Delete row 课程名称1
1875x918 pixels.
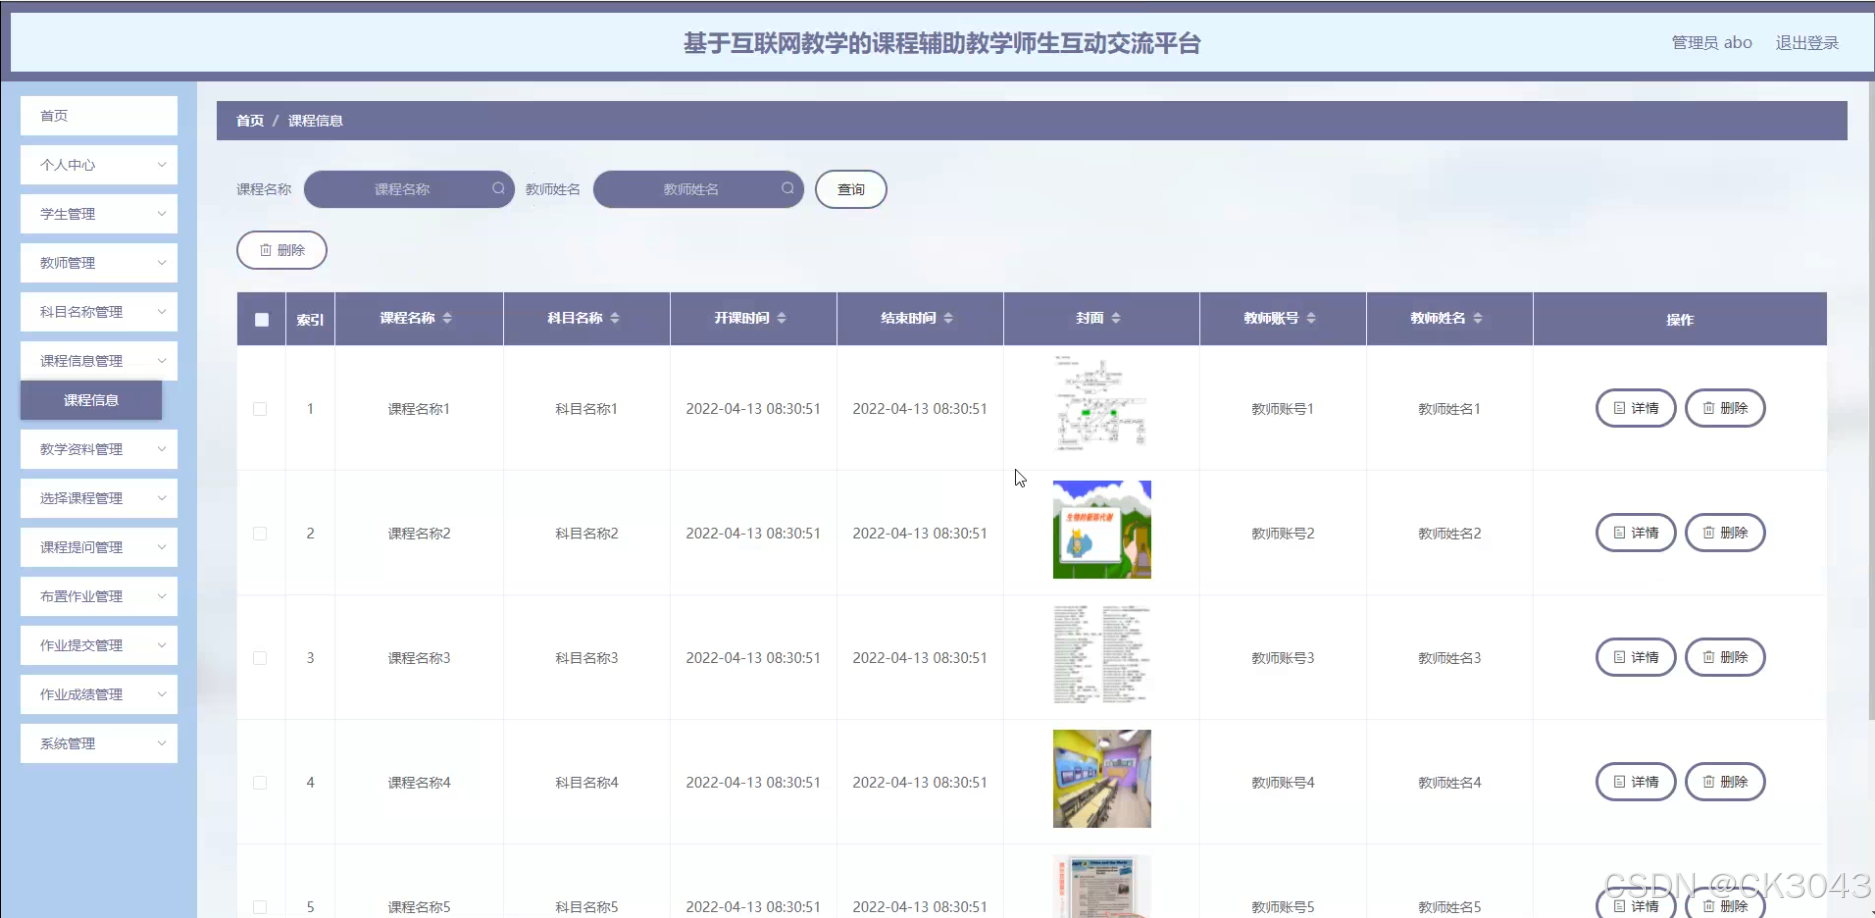pyautogui.click(x=1725, y=408)
